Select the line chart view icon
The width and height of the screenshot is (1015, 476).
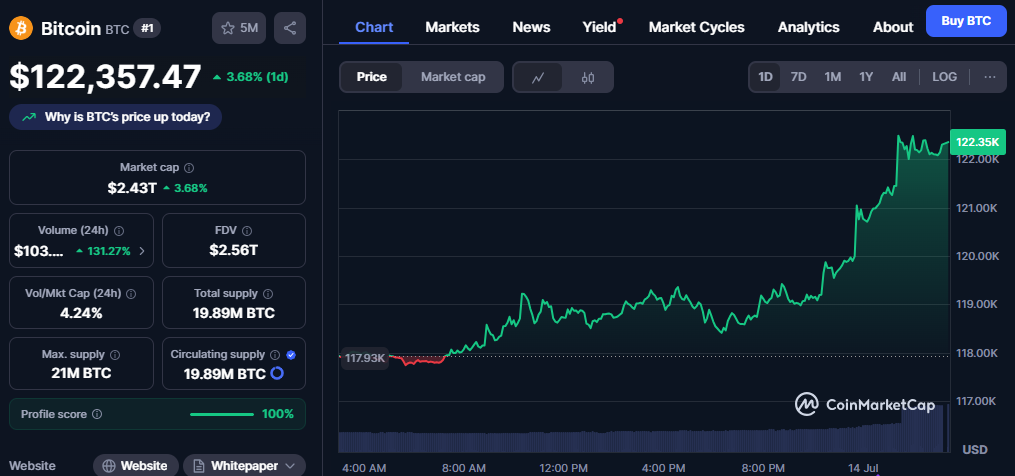538,78
